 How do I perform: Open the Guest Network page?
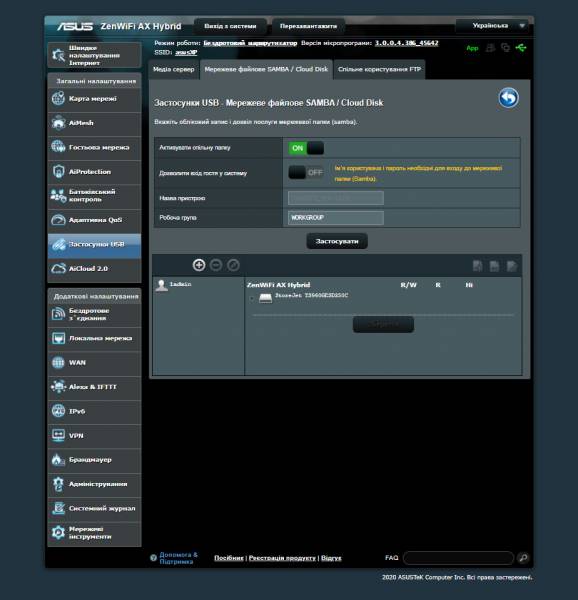point(94,147)
